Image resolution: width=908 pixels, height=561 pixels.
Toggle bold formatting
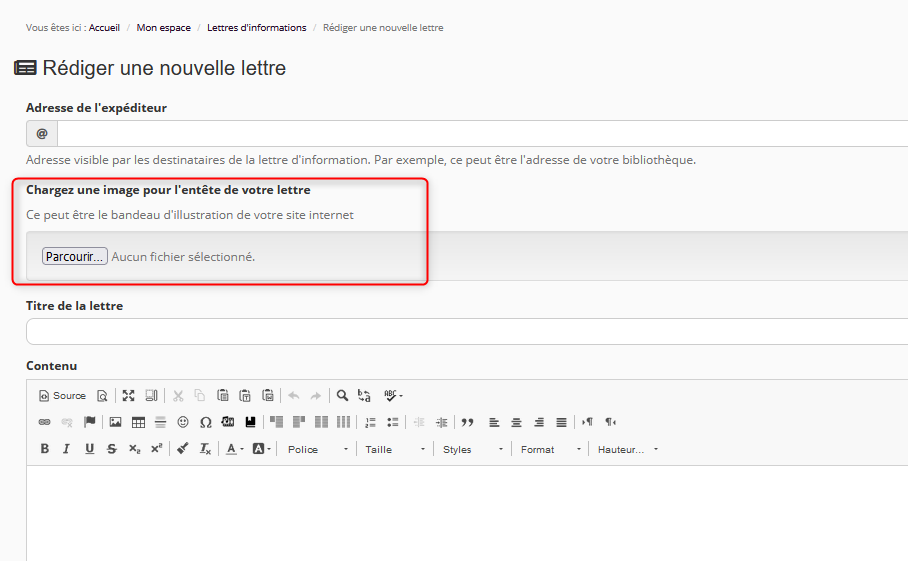[44, 449]
